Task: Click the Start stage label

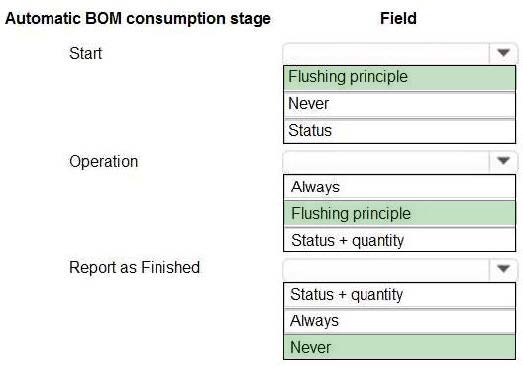Action: click(x=85, y=53)
